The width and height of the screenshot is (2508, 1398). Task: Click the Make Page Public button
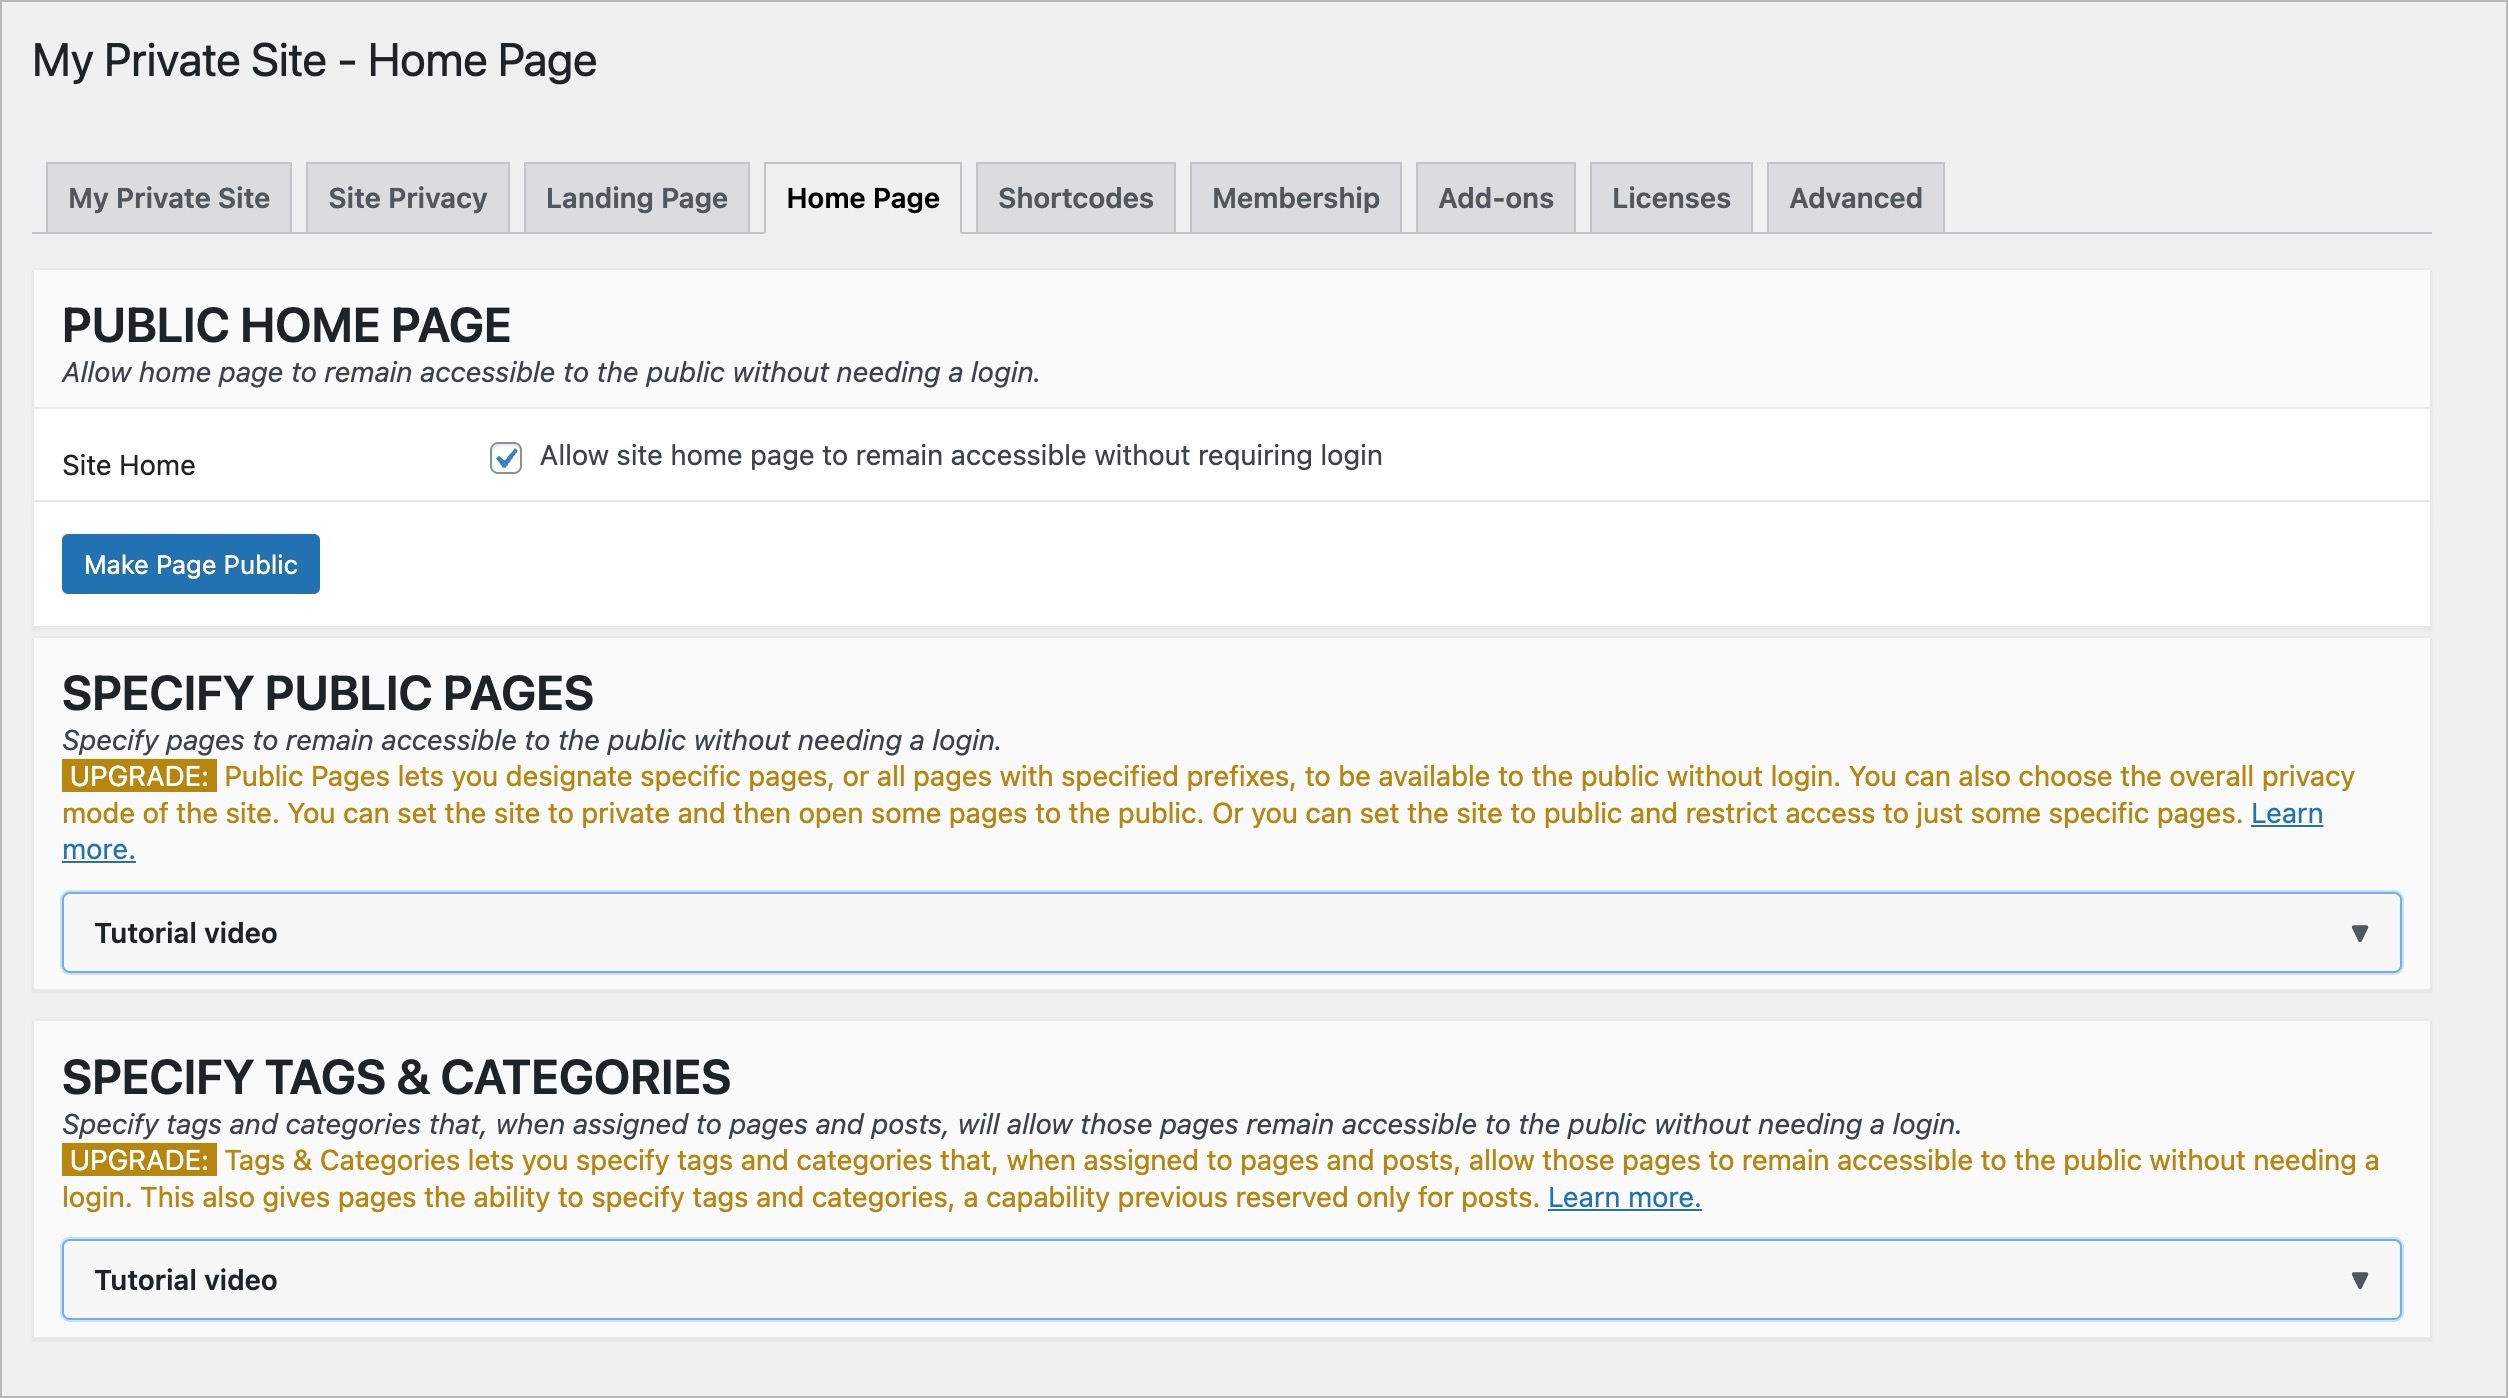(x=190, y=564)
